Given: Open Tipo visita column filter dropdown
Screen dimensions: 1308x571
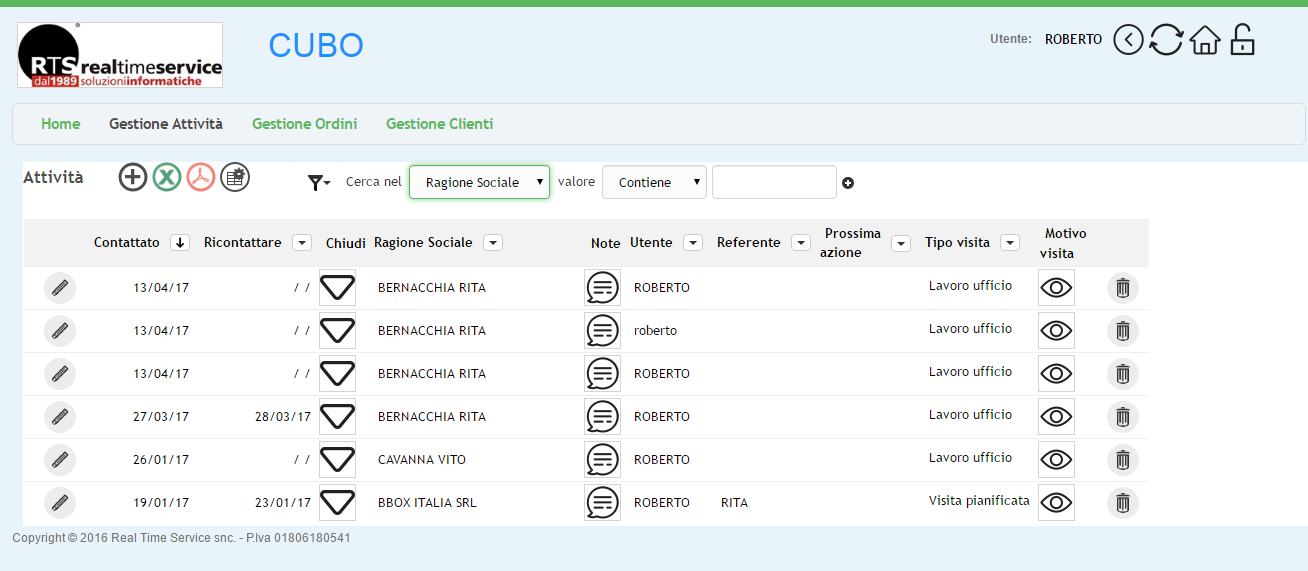Looking at the screenshot, I should click(1010, 242).
